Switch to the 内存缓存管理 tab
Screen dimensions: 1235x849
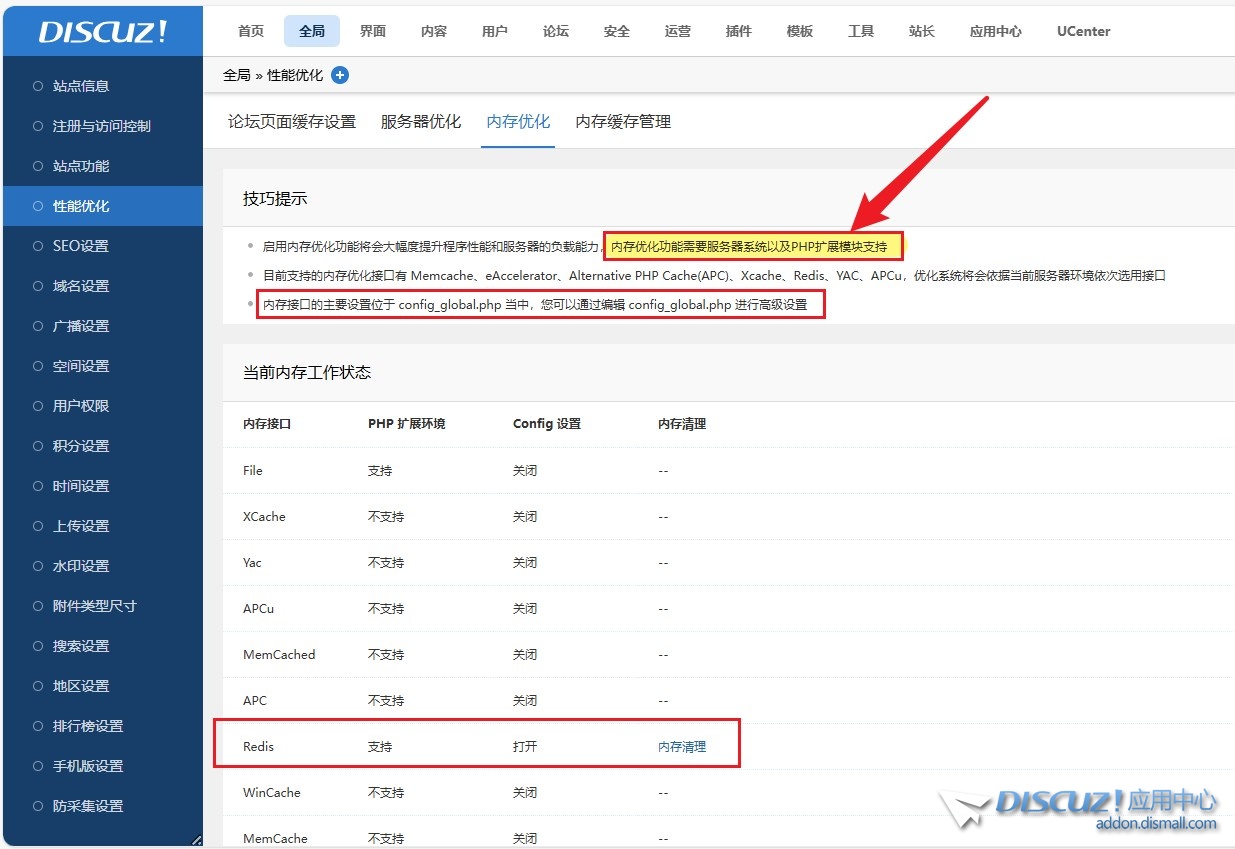[x=623, y=122]
